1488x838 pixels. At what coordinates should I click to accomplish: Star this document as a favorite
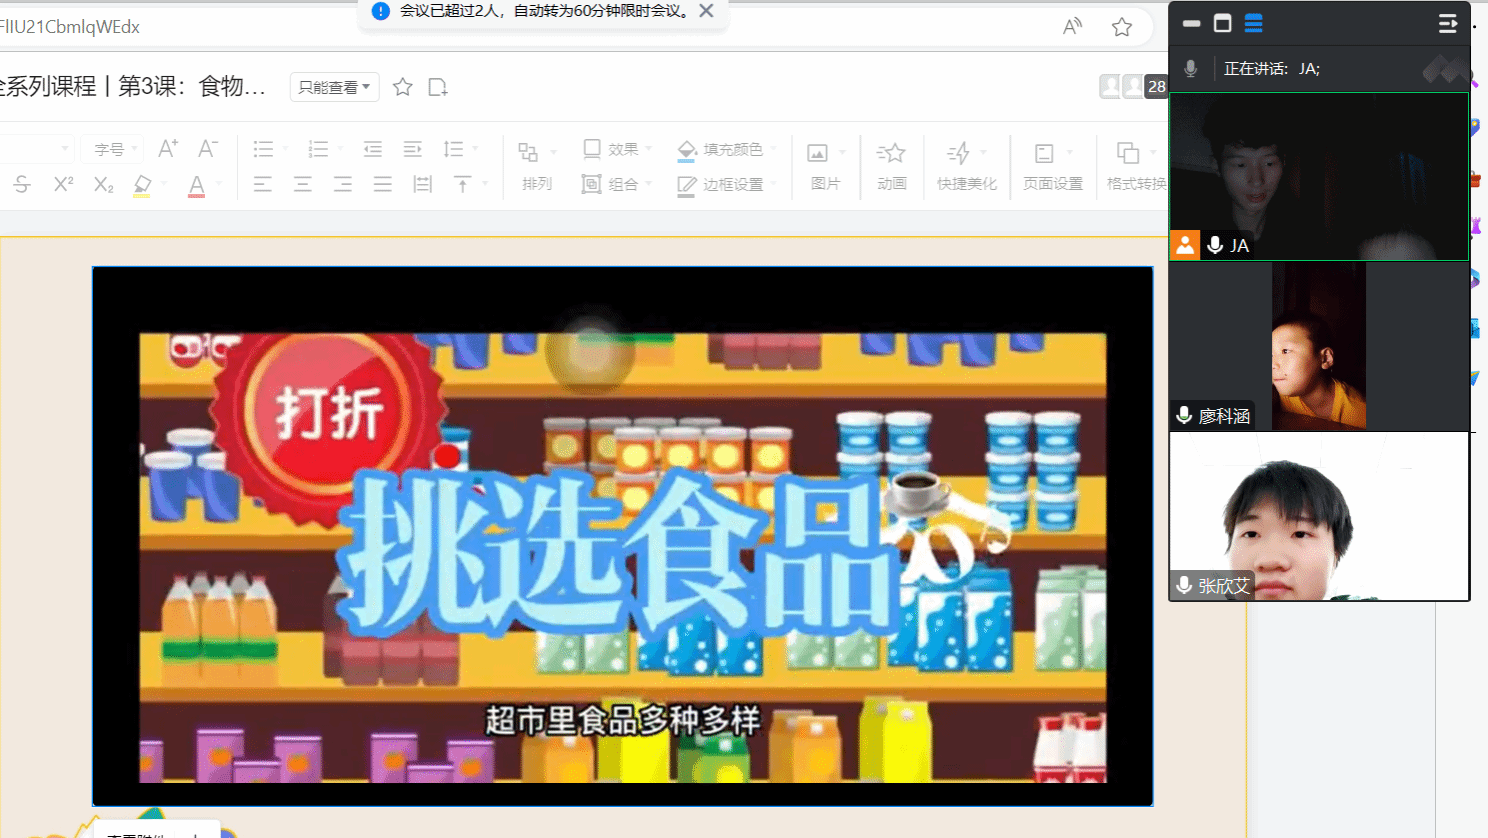tap(403, 87)
